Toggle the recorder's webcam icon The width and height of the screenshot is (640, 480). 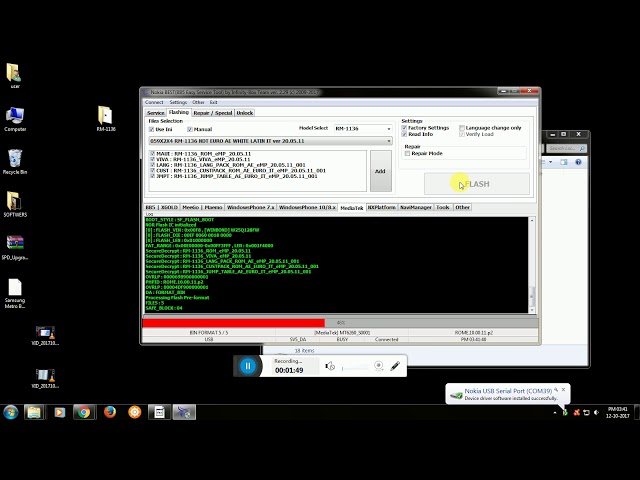click(x=378, y=366)
